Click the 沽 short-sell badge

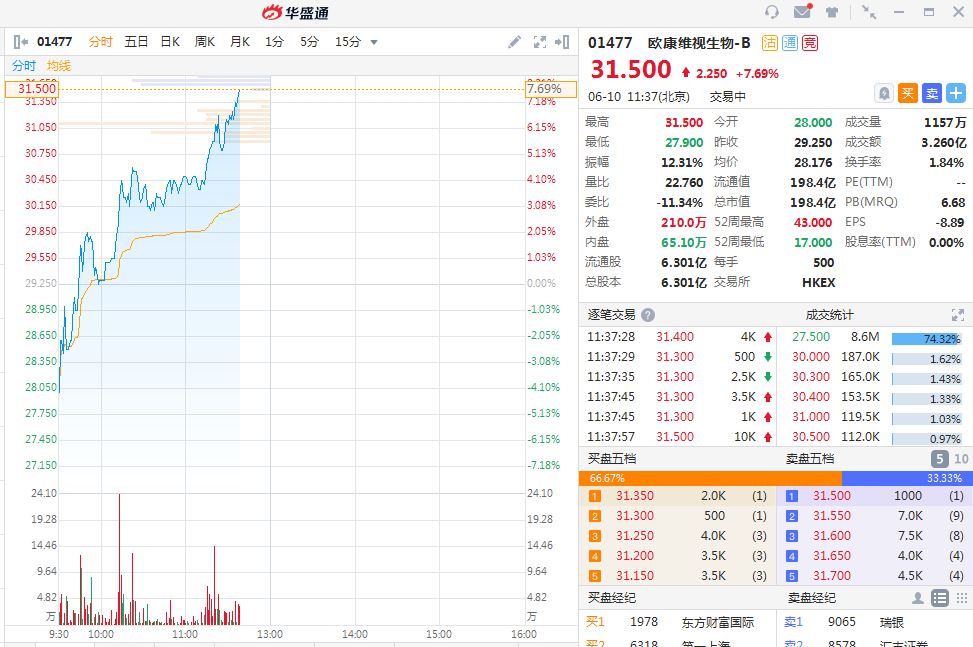click(769, 43)
